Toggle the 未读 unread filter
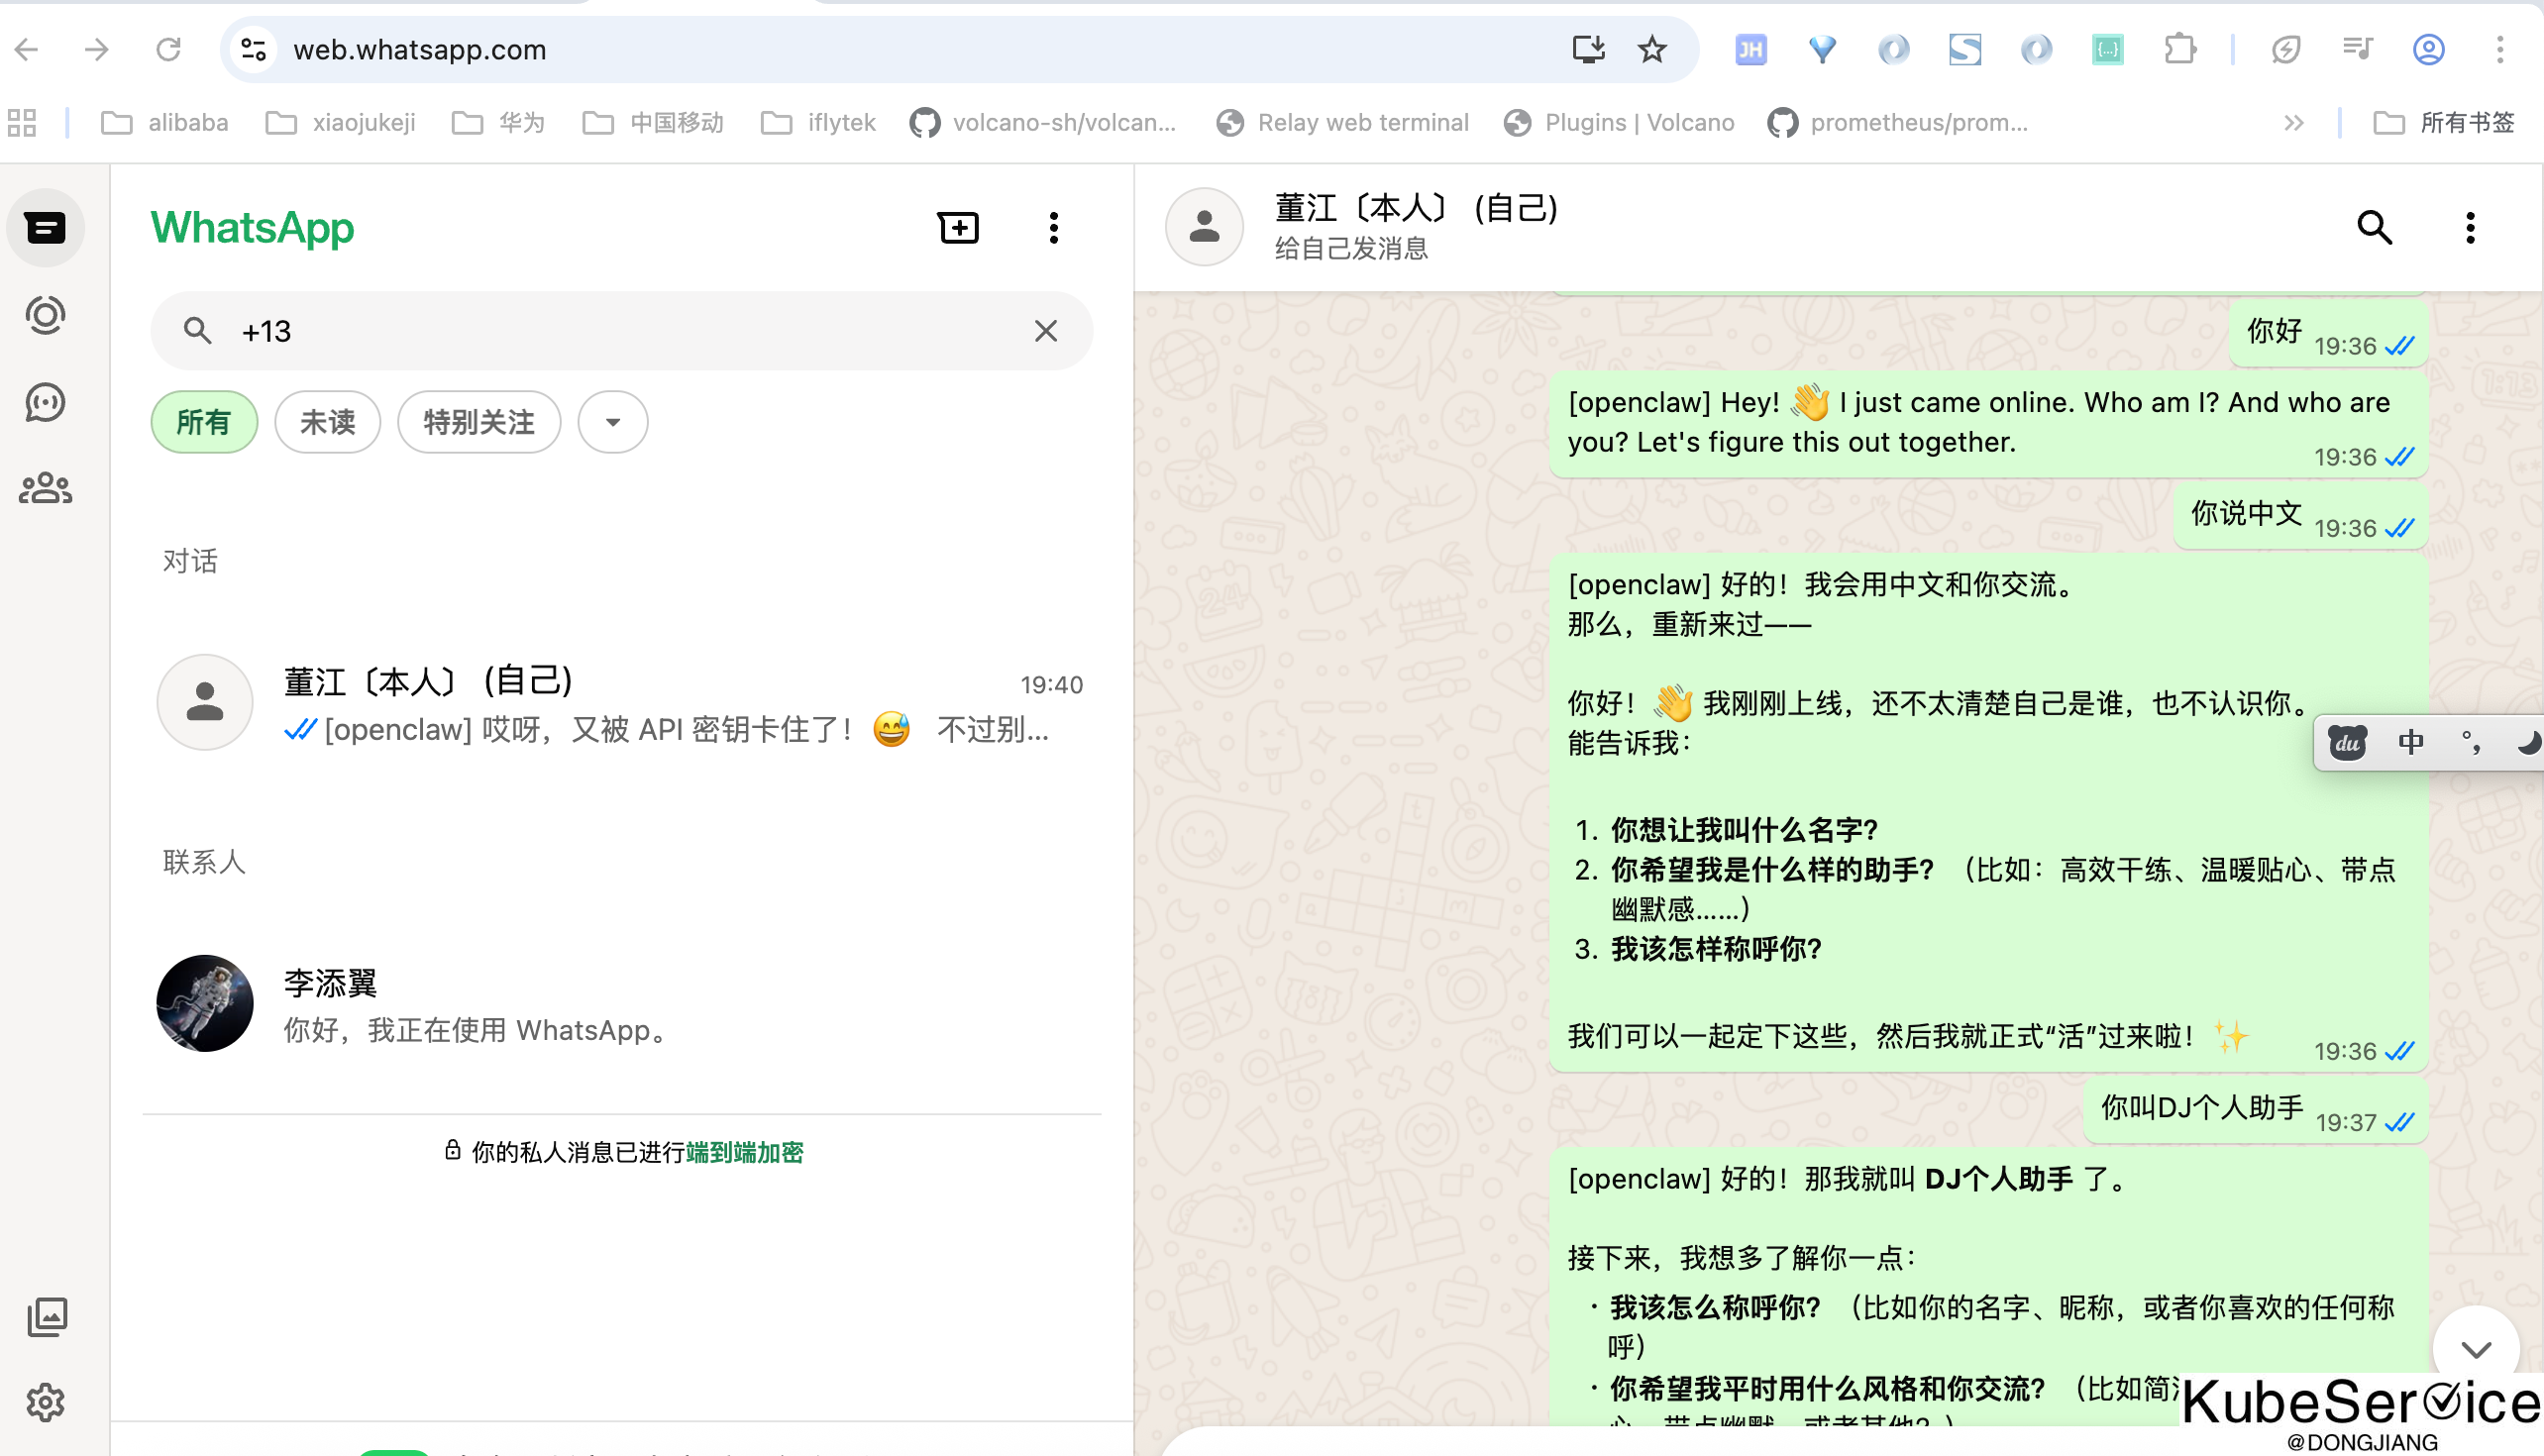 pyautogui.click(x=328, y=422)
